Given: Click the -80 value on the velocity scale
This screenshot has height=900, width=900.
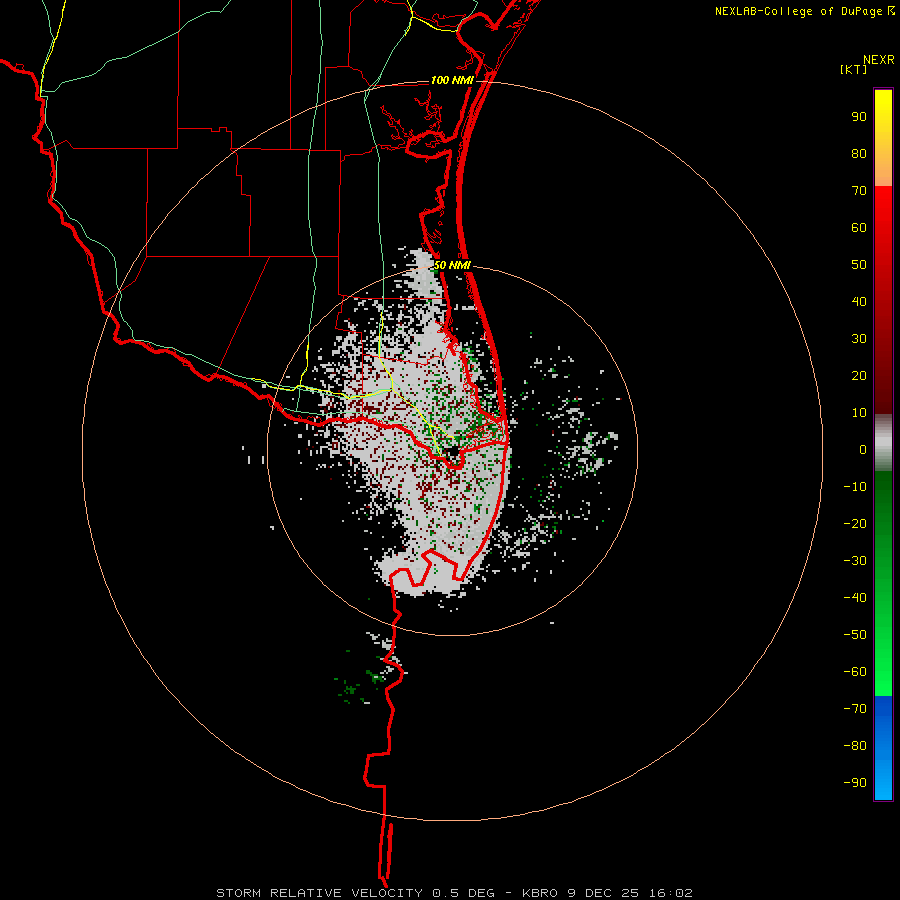Looking at the screenshot, I should coord(855,746).
